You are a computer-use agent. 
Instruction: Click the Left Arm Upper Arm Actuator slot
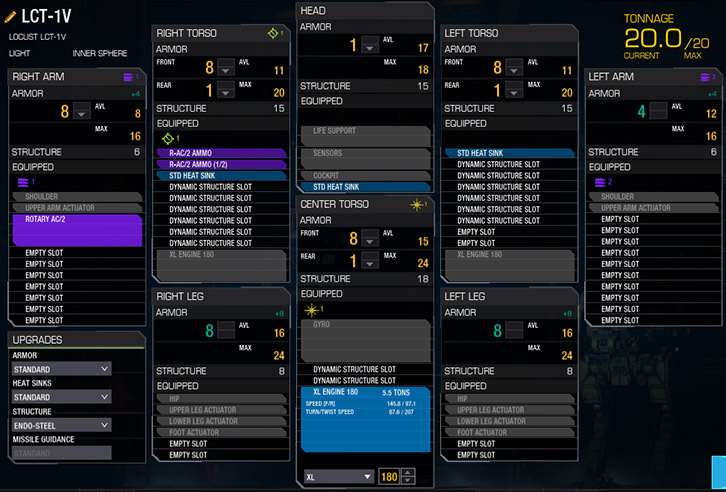(x=653, y=208)
